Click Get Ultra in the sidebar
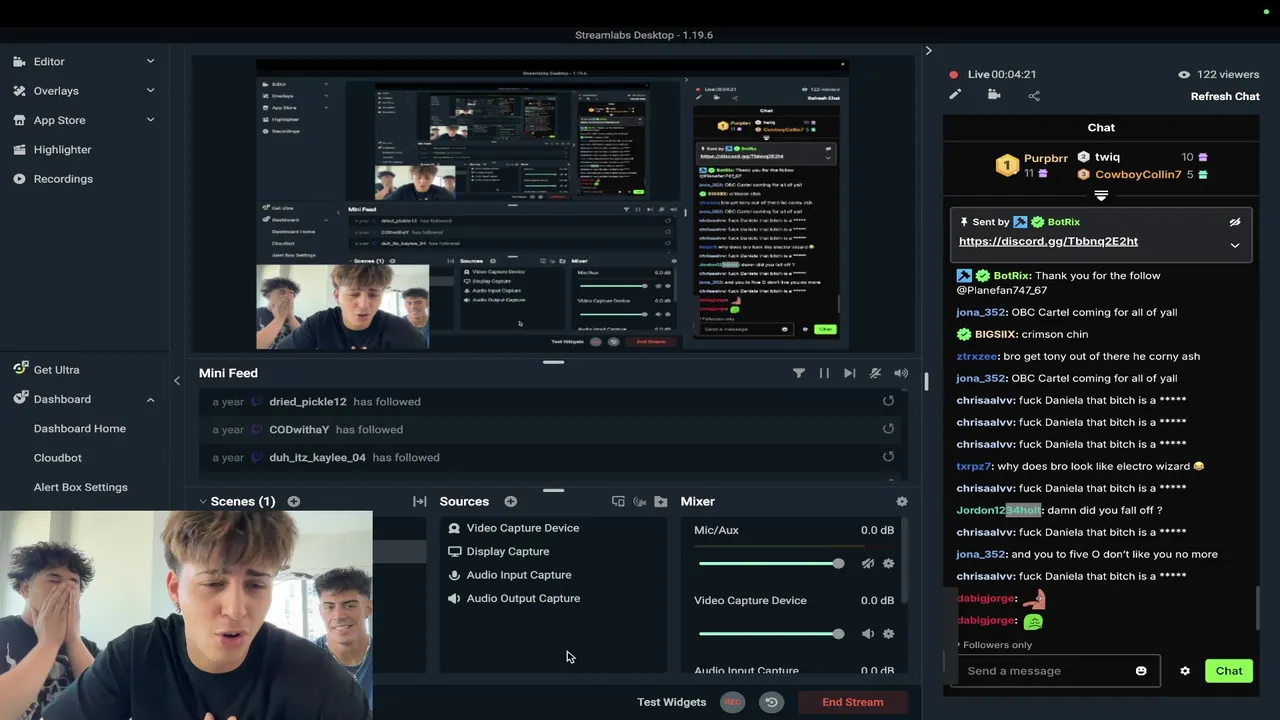 [x=56, y=369]
